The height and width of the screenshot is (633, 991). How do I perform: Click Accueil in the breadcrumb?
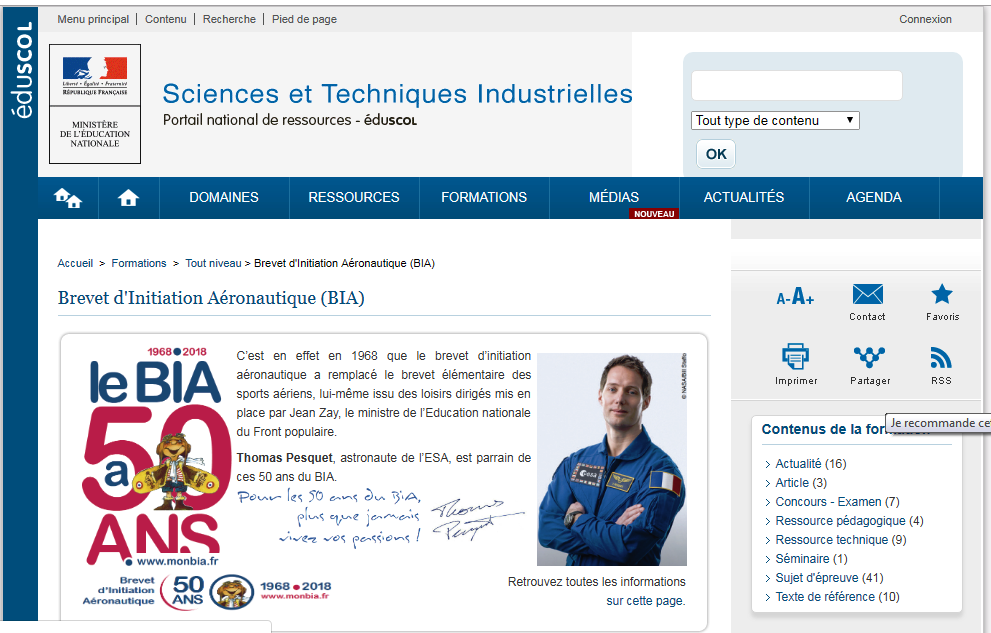75,263
